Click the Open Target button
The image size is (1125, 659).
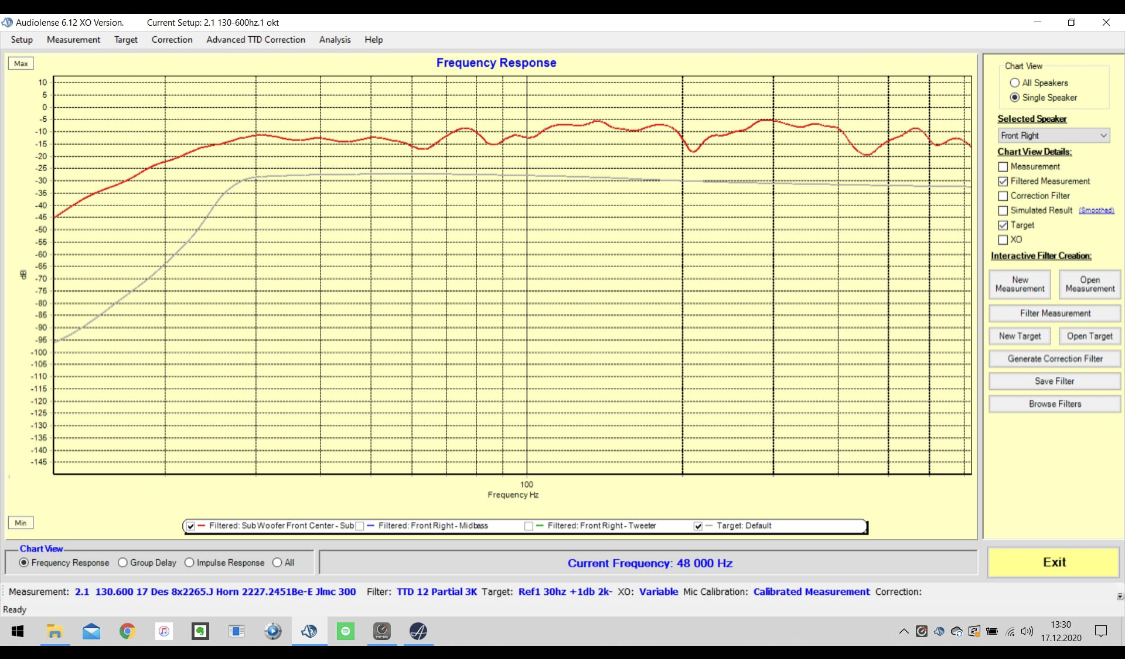pos(1089,336)
